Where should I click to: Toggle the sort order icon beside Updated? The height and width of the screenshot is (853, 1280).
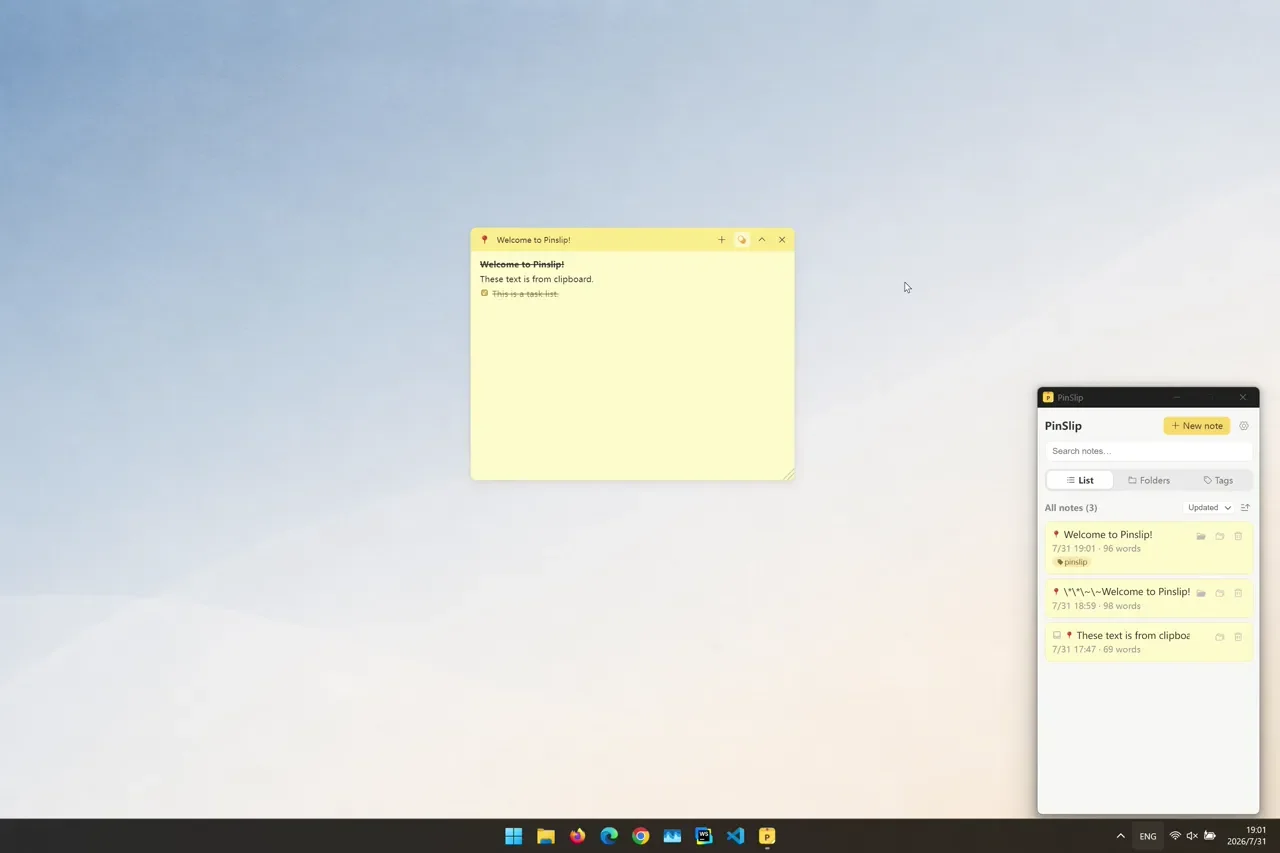1245,508
